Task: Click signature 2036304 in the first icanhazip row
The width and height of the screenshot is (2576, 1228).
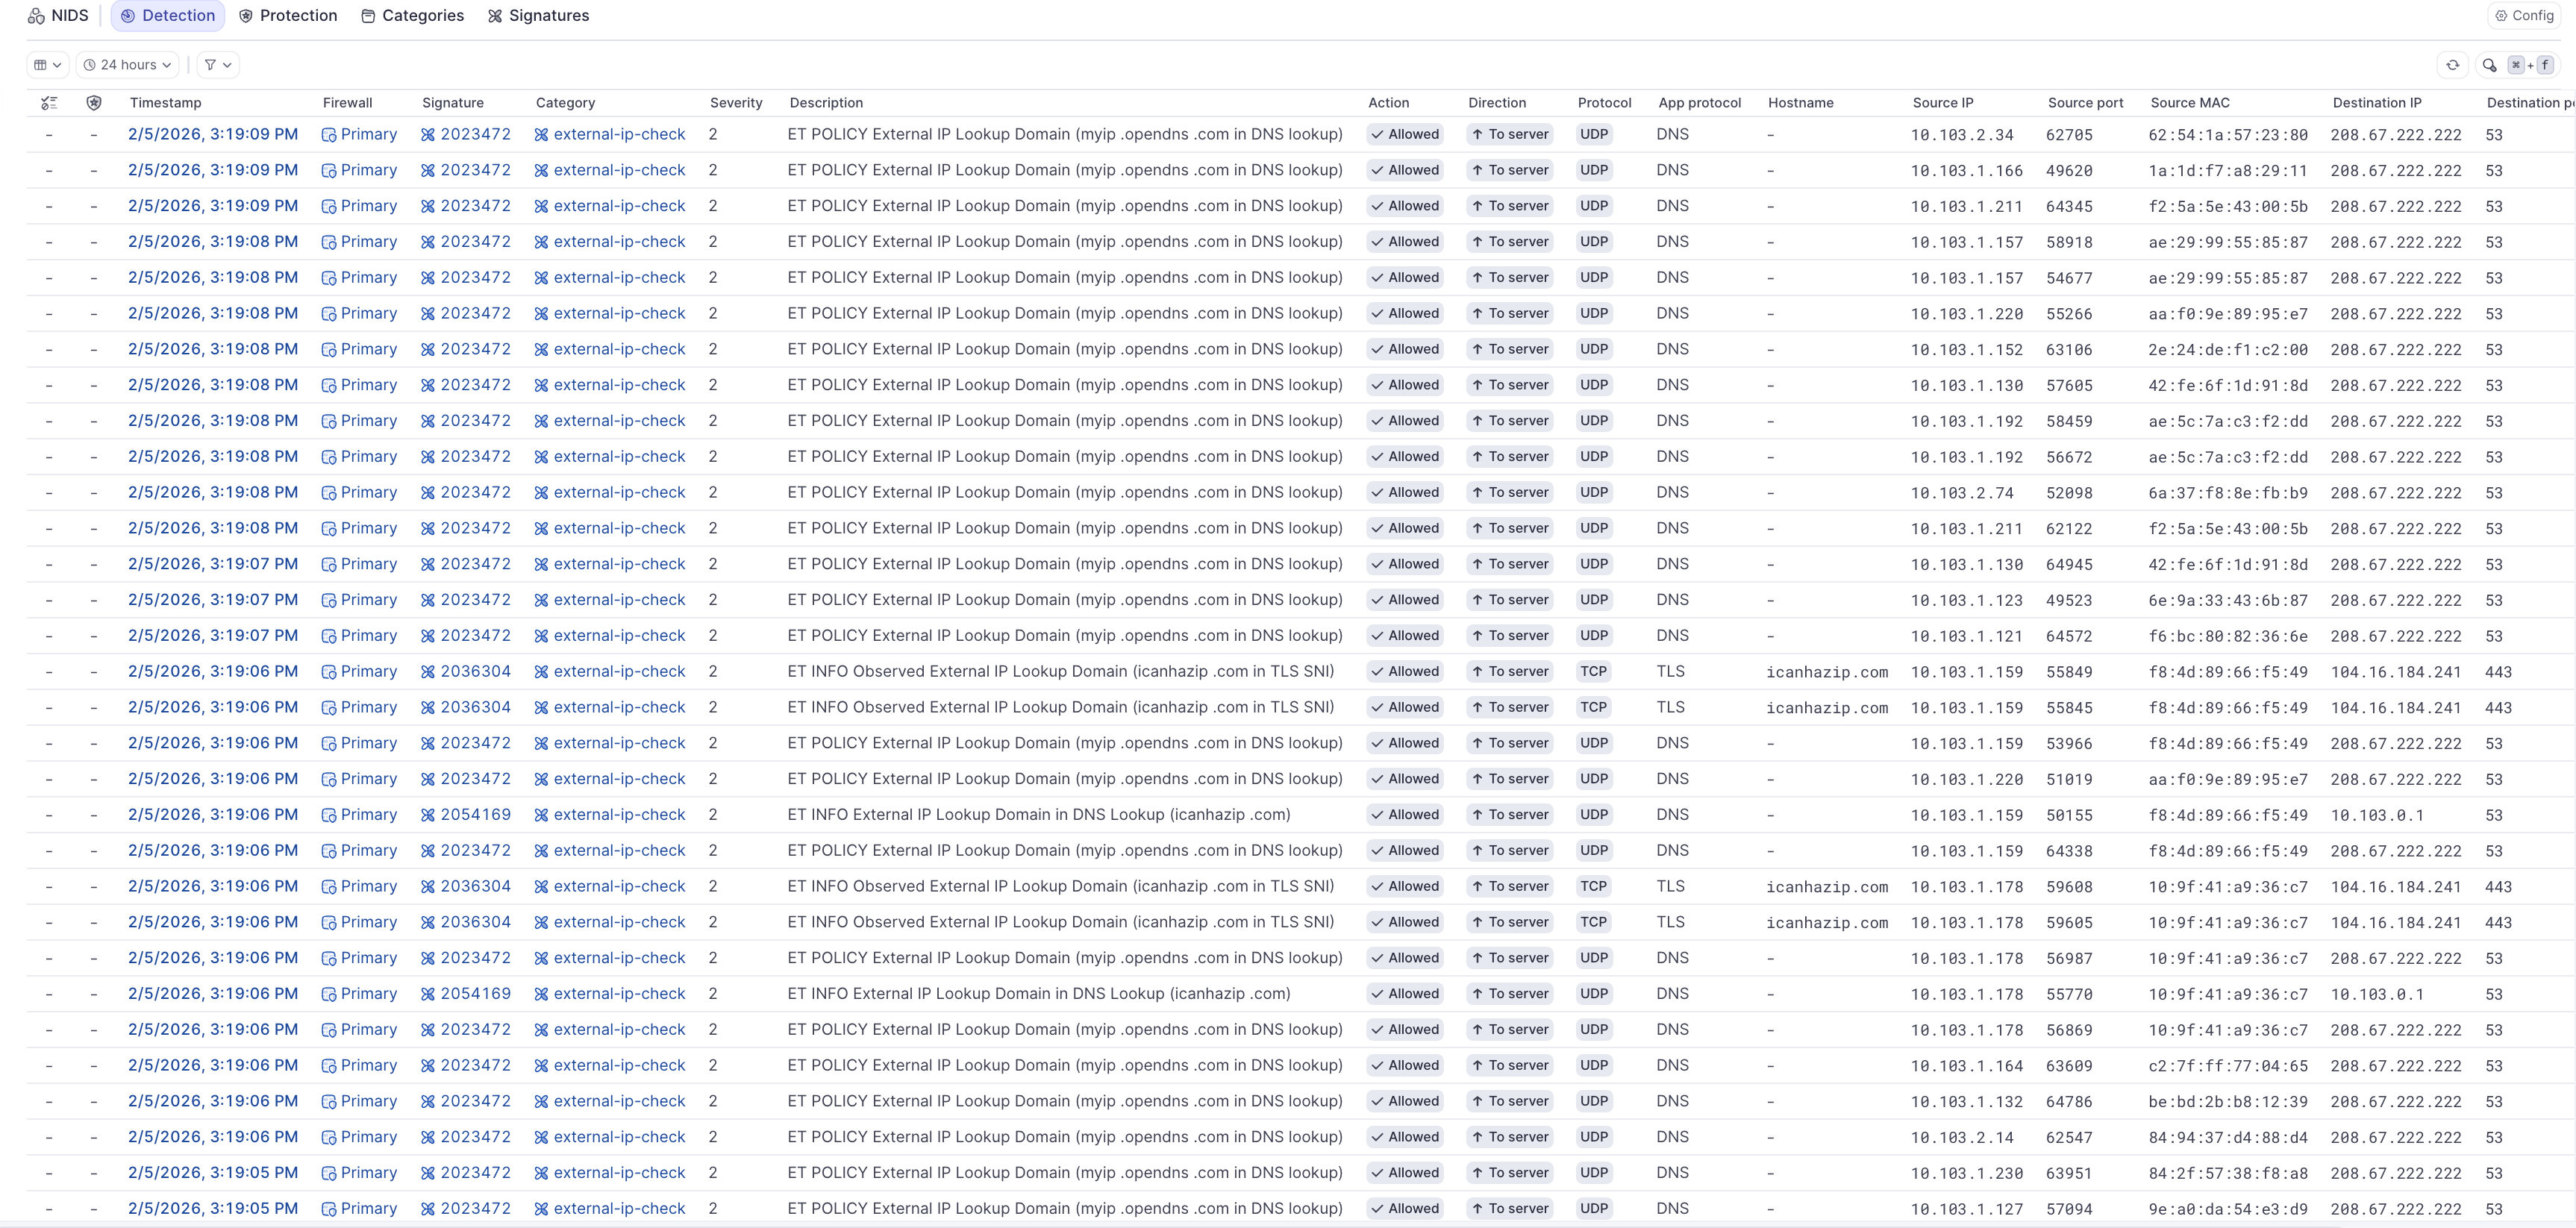Action: click(x=475, y=672)
